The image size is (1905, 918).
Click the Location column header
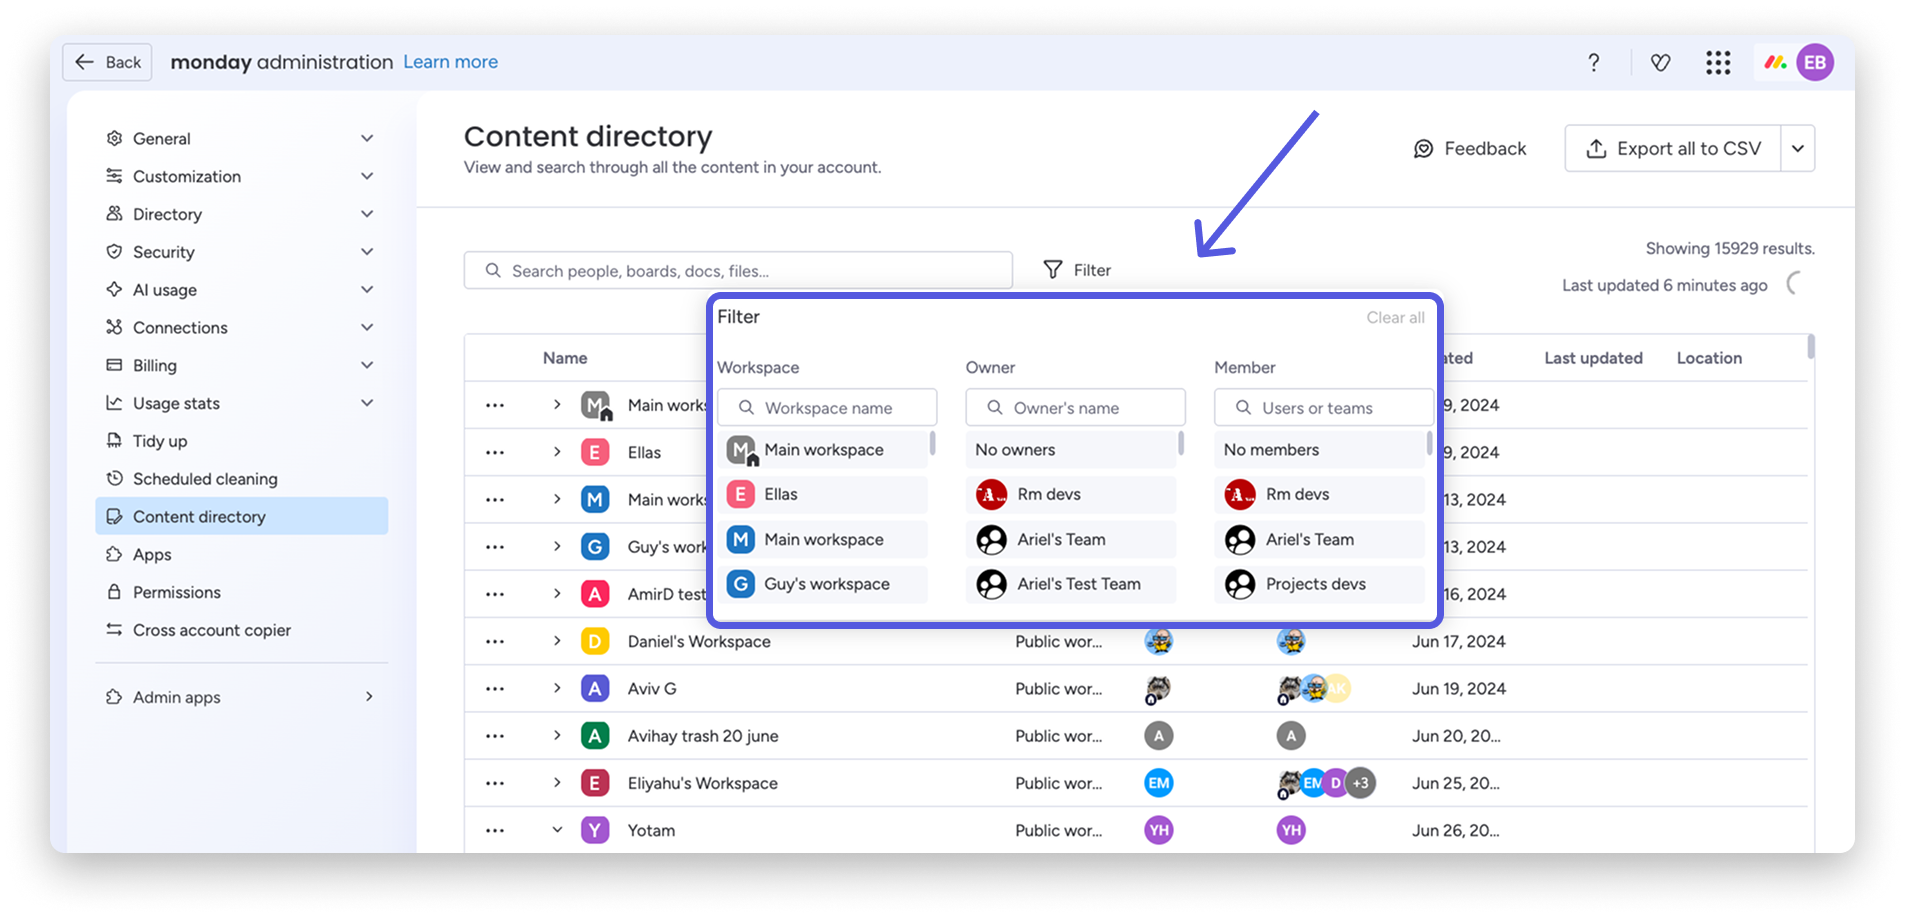tap(1709, 358)
